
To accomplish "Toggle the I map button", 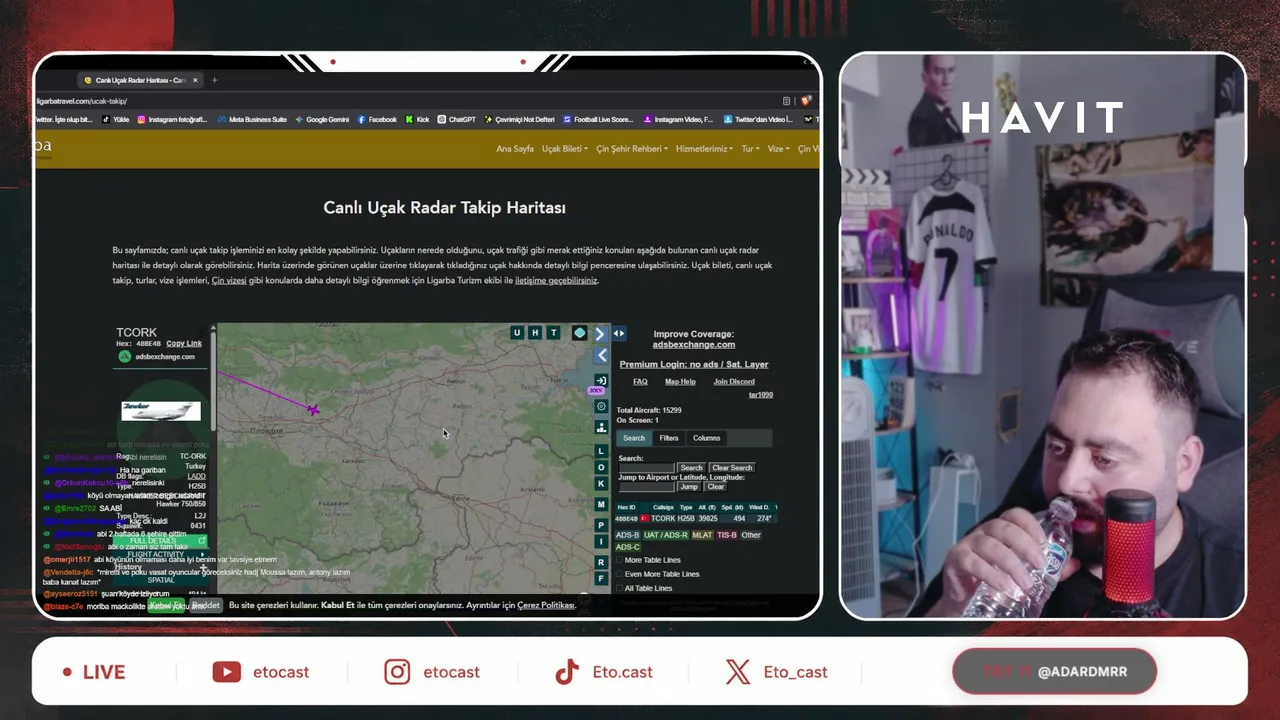I will pos(601,542).
